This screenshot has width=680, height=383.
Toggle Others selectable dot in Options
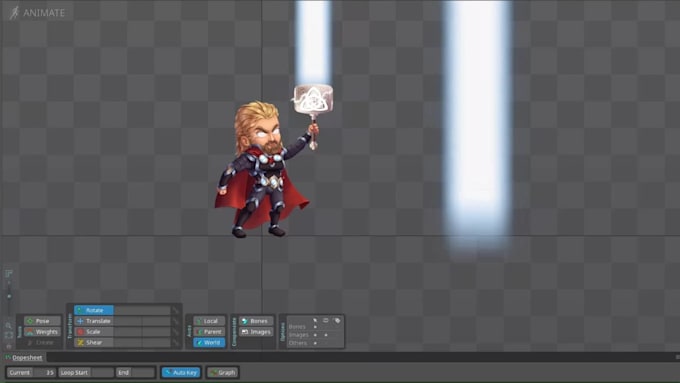(315, 343)
